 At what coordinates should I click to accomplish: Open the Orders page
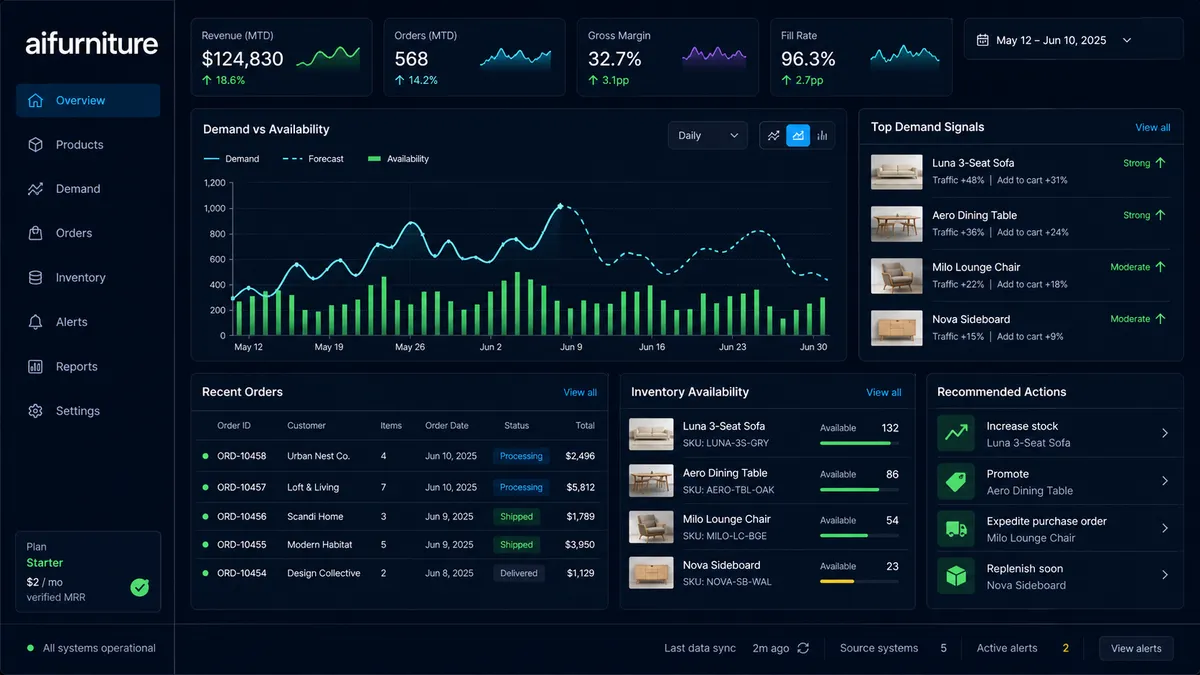point(88,233)
